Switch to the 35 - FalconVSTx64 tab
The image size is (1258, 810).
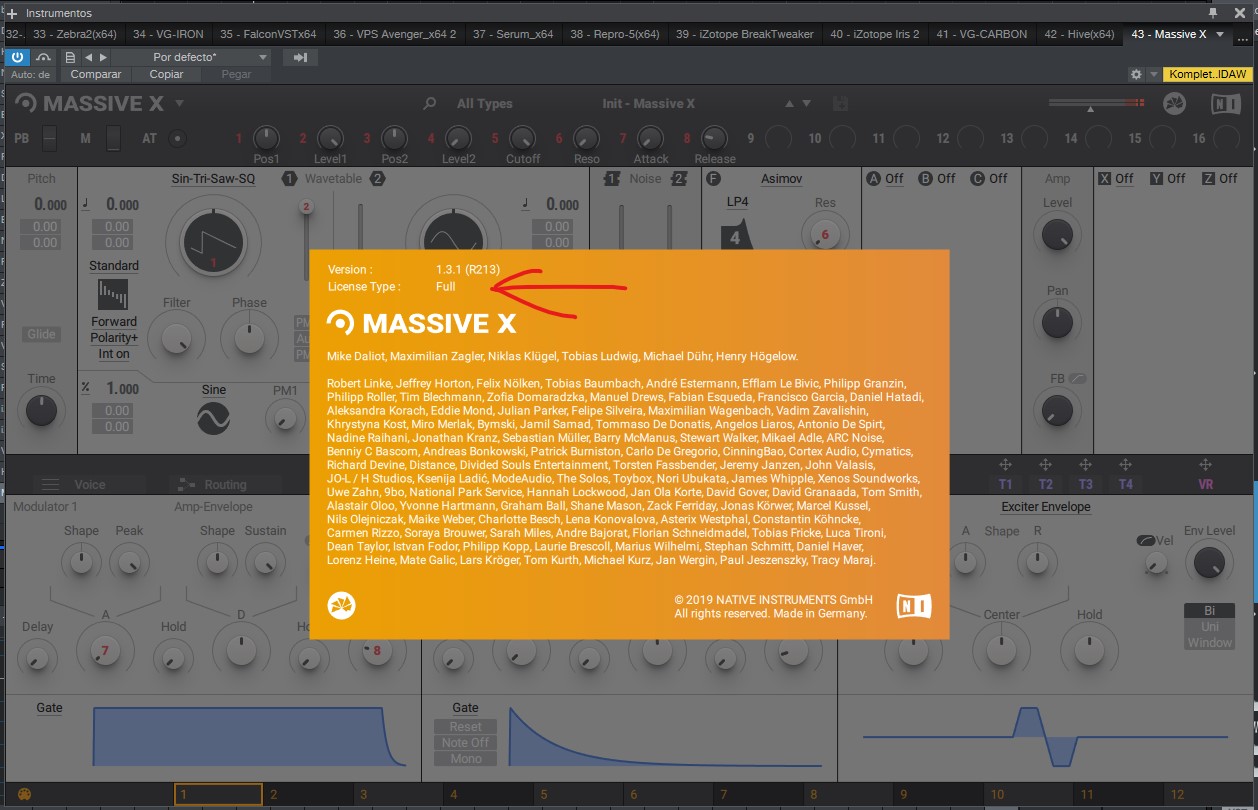pyautogui.click(x=267, y=34)
